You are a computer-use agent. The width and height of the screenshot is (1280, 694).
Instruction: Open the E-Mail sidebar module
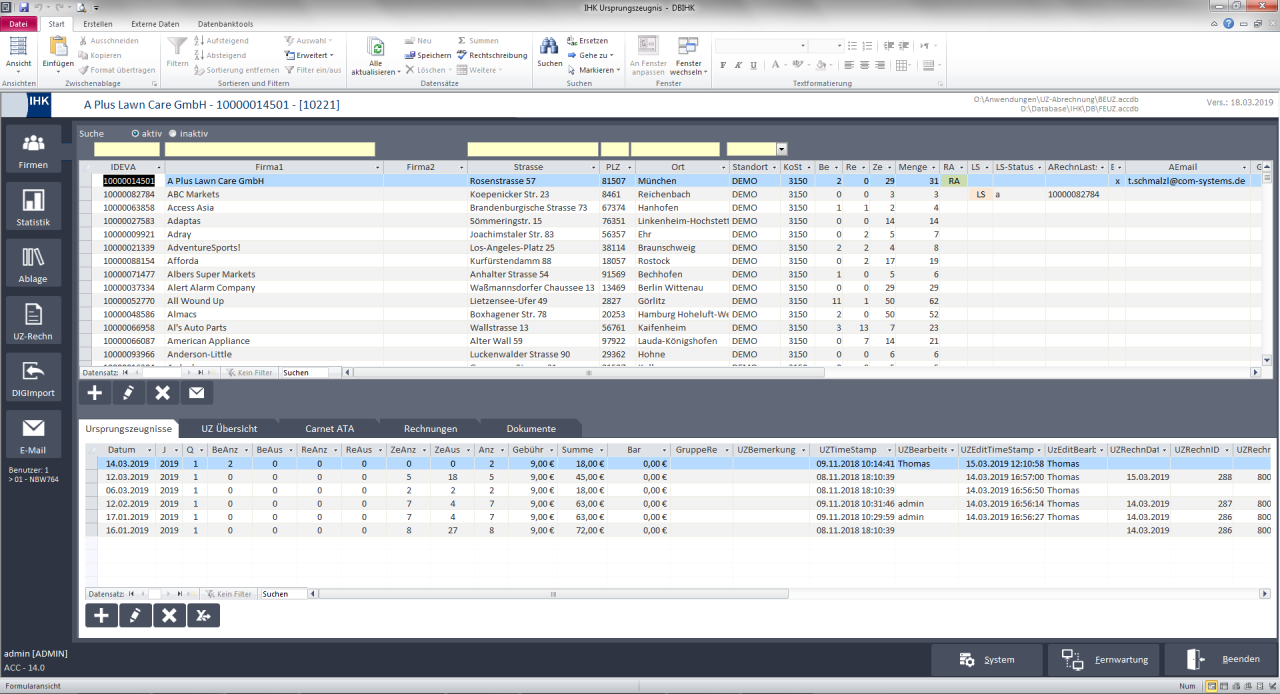(x=34, y=435)
